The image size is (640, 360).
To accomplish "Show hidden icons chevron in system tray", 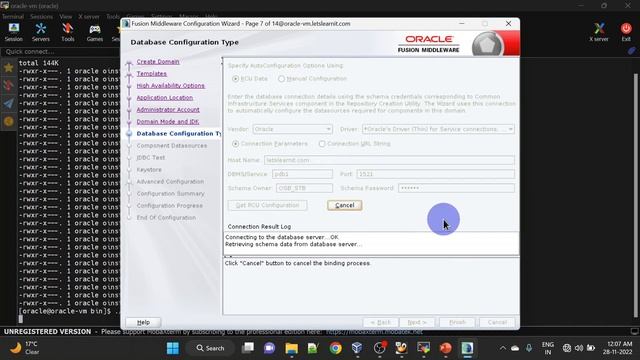I will tap(503, 348).
